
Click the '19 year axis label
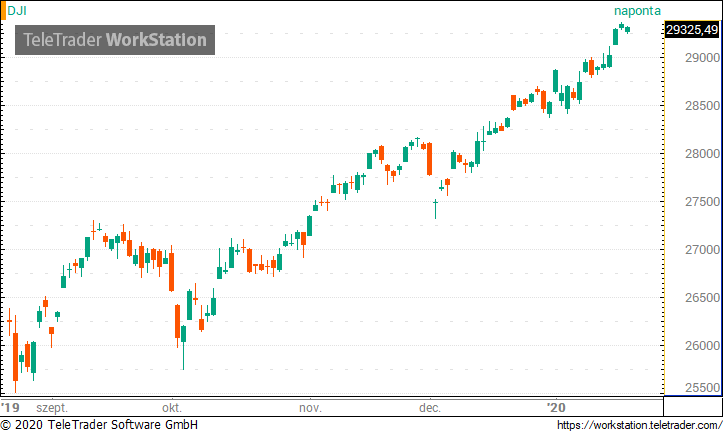coord(11,408)
